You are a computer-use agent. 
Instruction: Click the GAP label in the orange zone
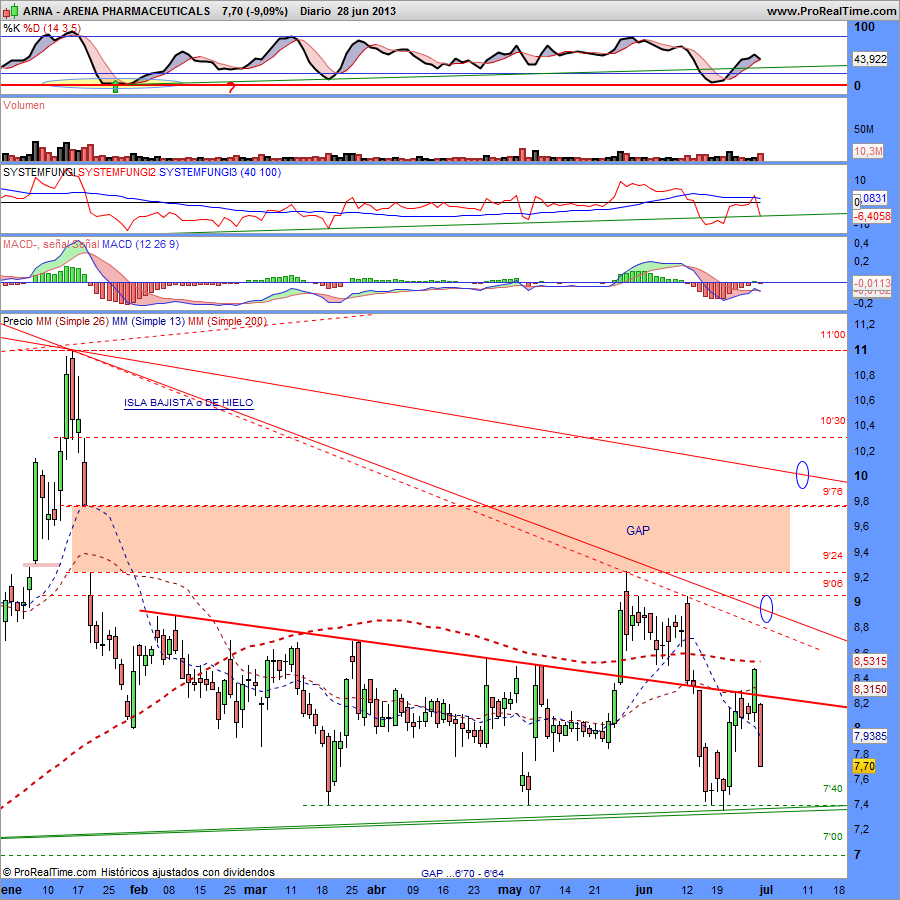638,530
